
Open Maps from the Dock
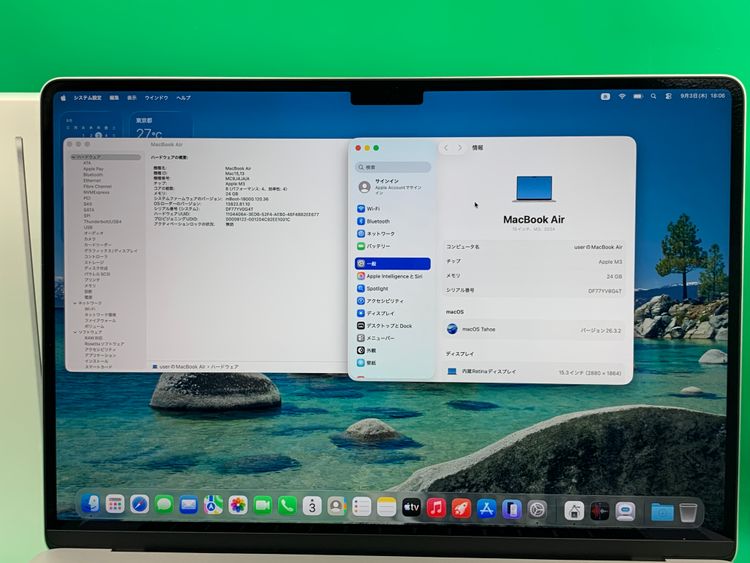click(213, 506)
